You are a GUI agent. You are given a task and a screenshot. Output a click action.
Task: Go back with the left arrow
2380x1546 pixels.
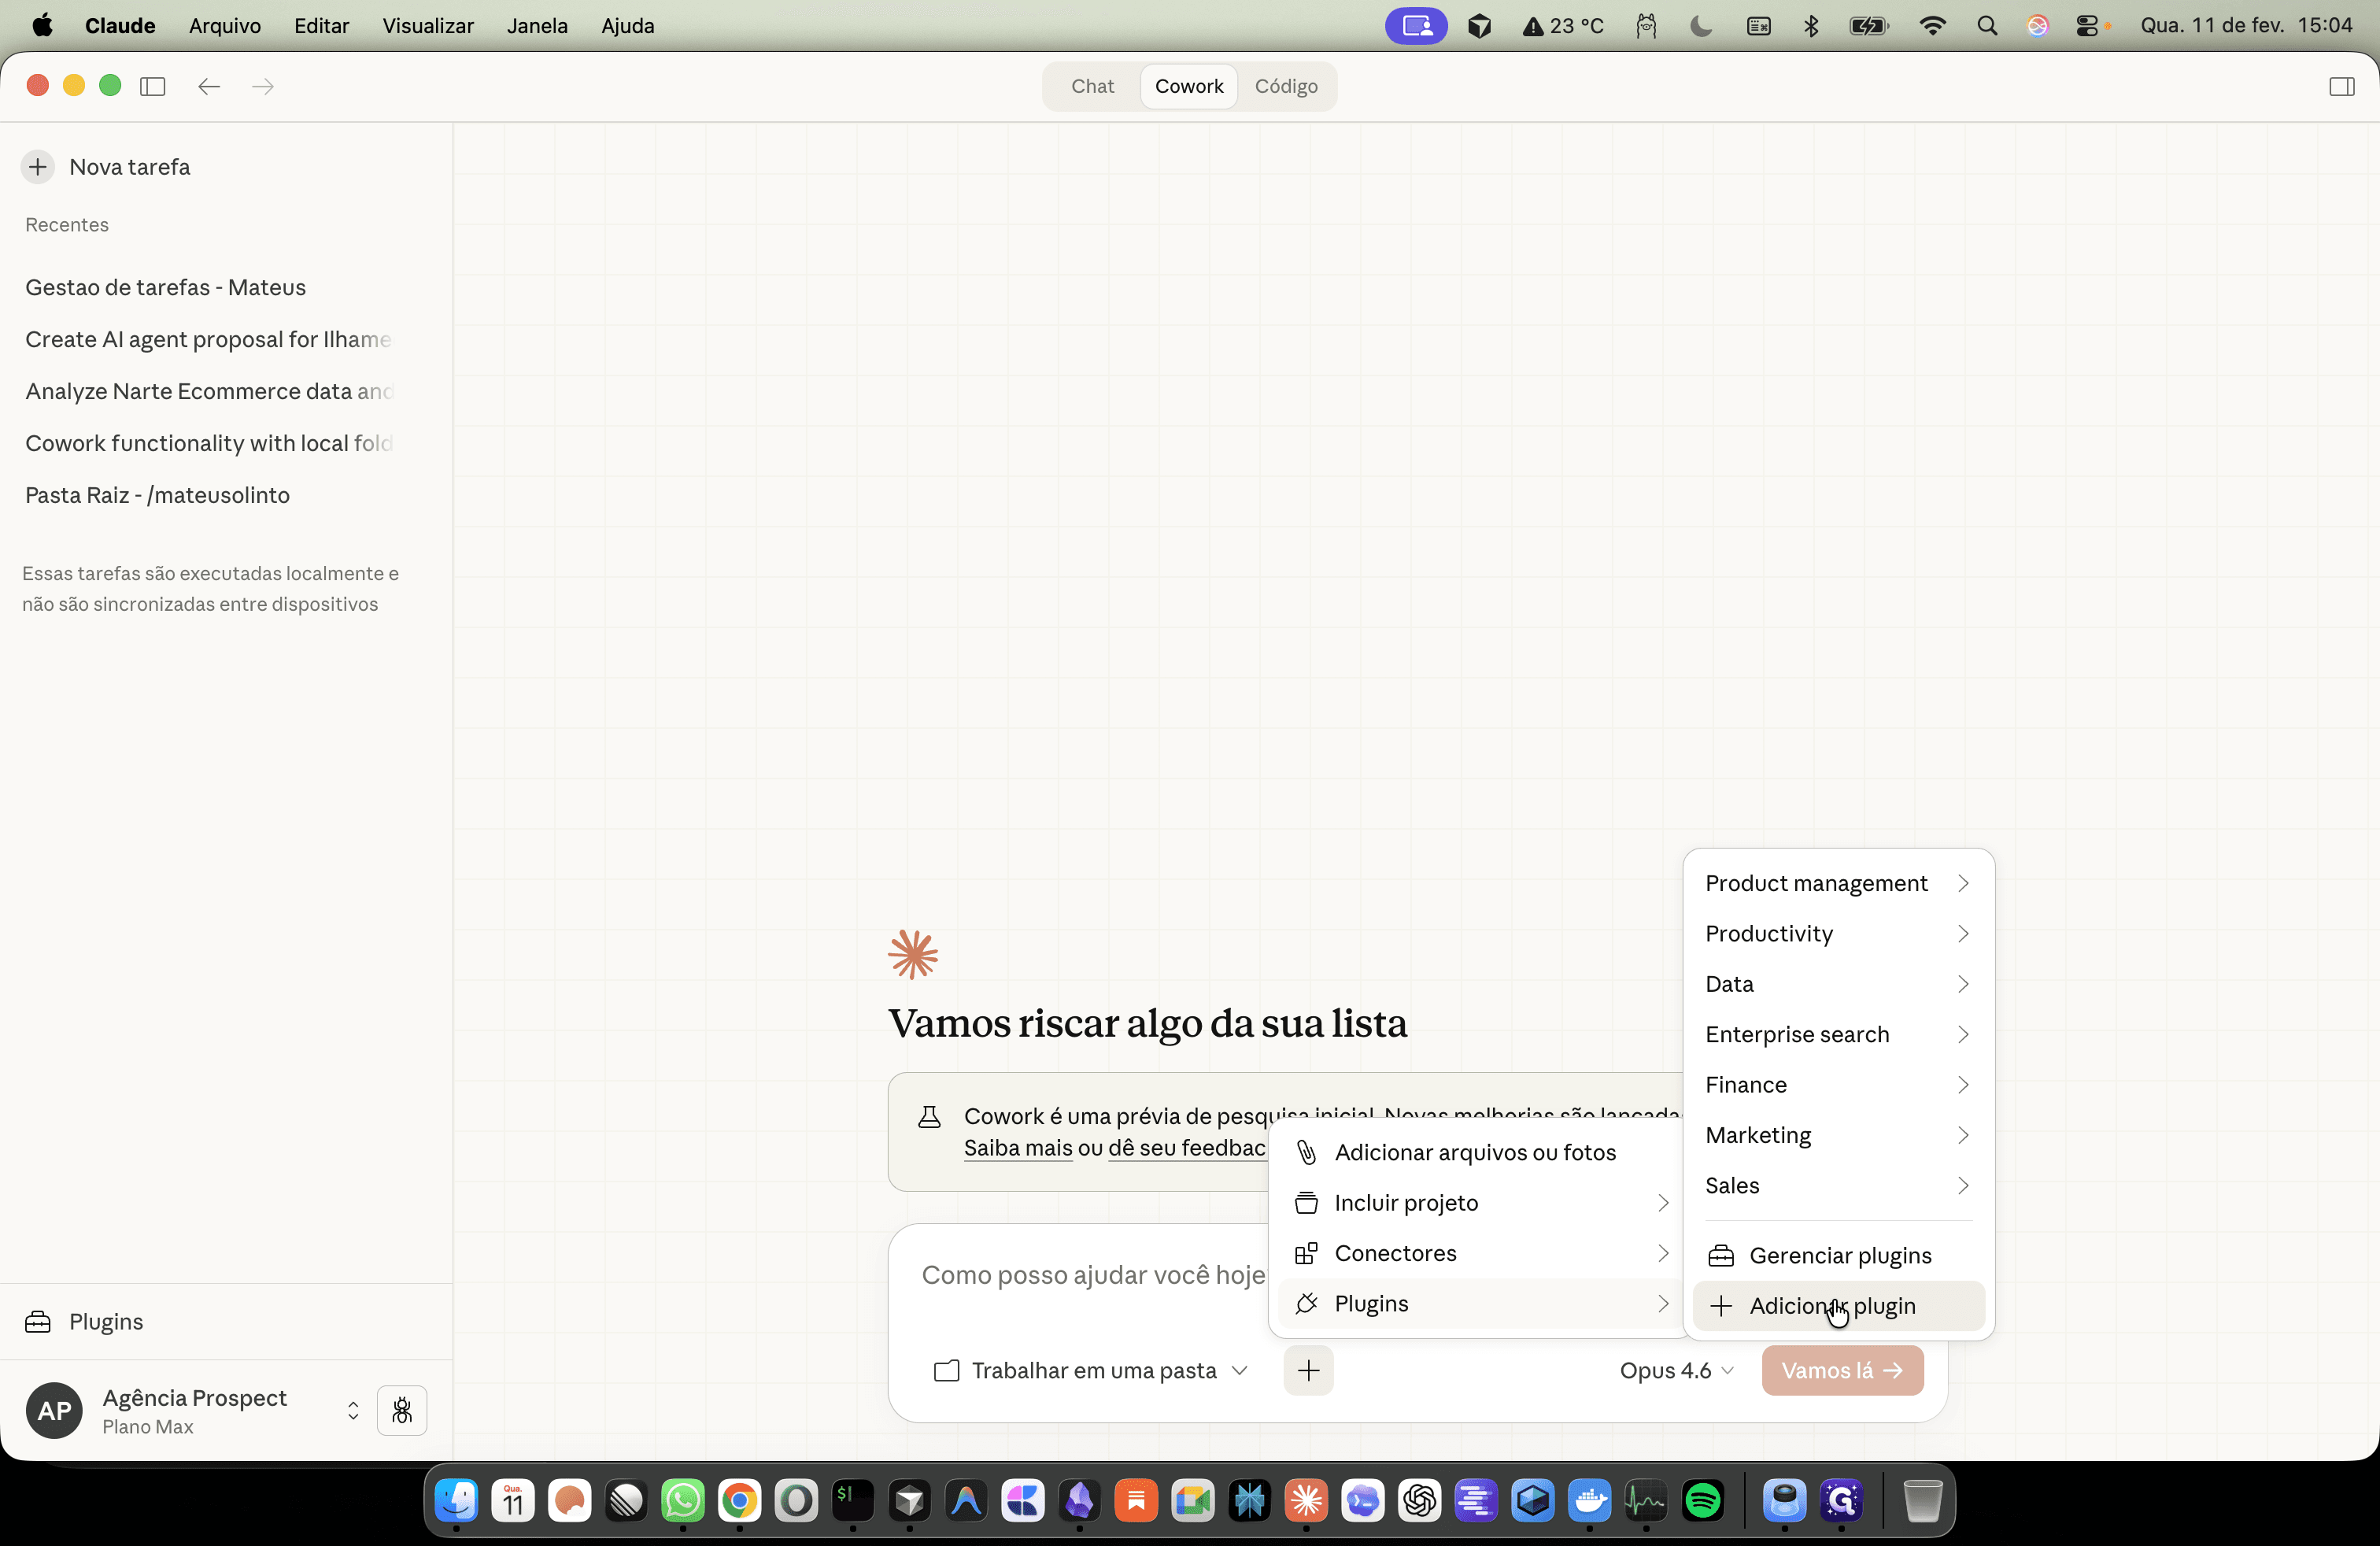pyautogui.click(x=209, y=86)
